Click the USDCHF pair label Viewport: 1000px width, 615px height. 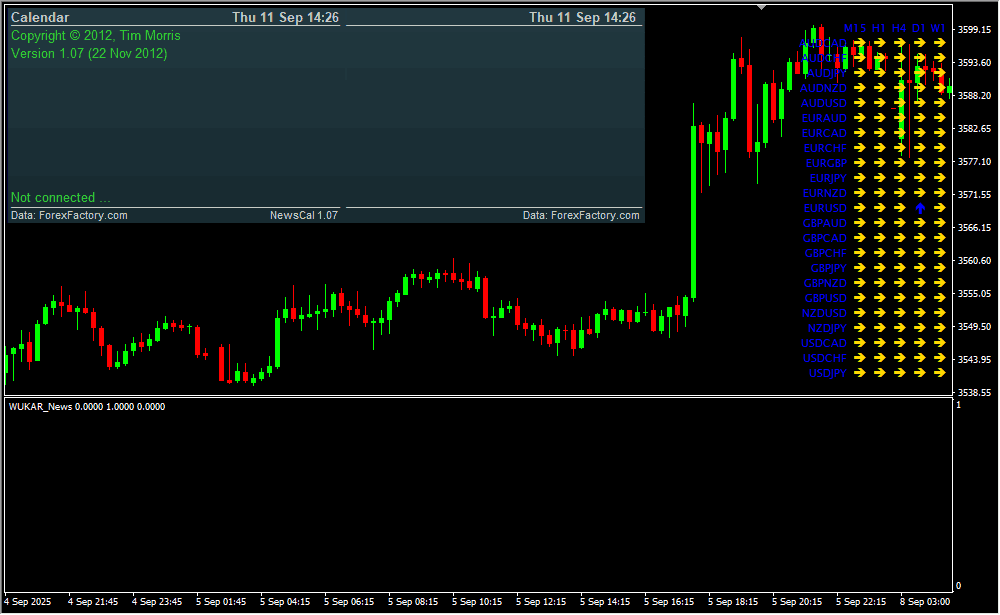tap(824, 358)
